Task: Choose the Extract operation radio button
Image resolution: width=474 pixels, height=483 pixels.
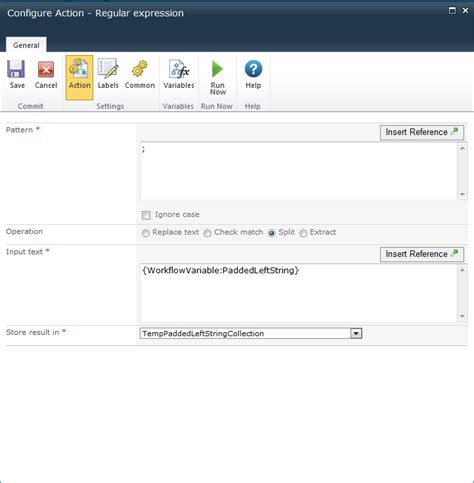Action: [x=303, y=233]
